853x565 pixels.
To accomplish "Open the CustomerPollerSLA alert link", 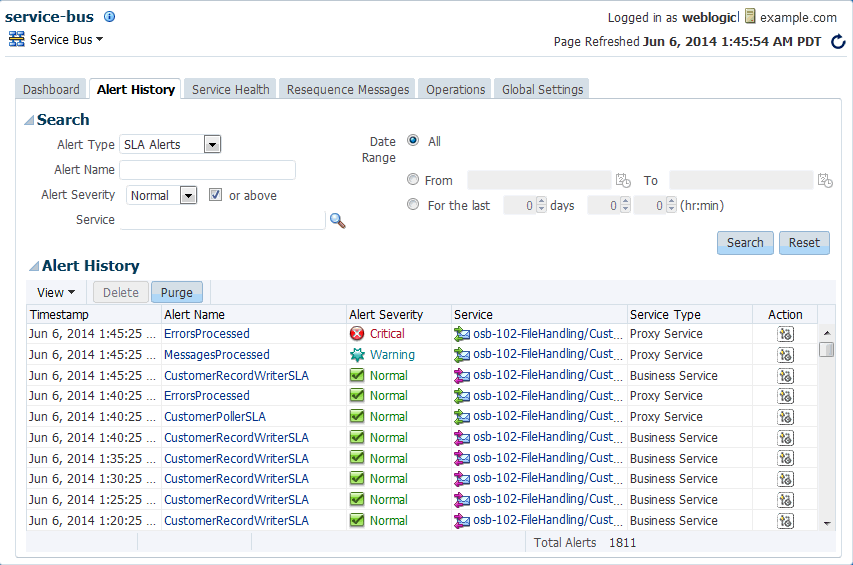I will pos(215,417).
